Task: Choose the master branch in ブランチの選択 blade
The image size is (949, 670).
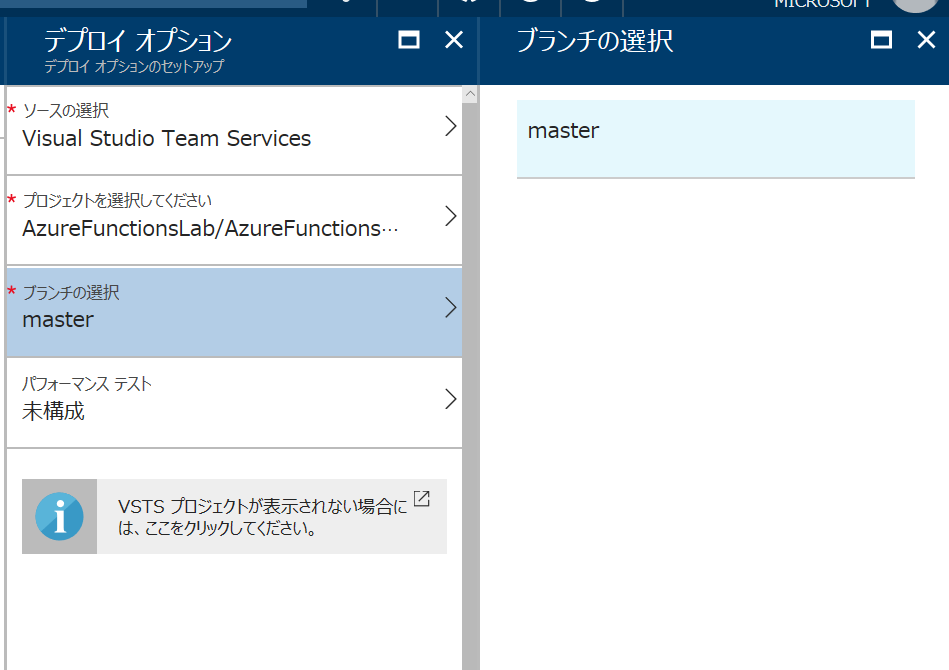Action: pos(715,139)
